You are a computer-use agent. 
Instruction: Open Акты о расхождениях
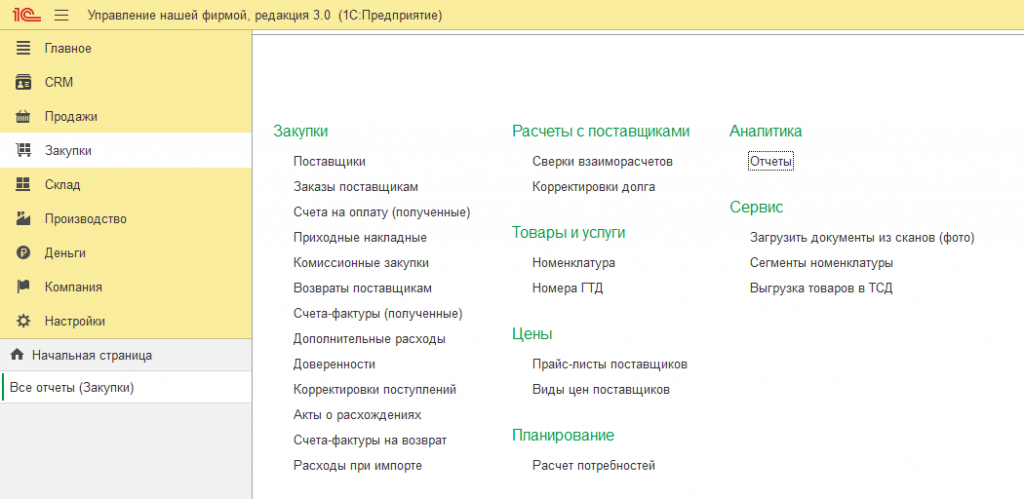(x=358, y=415)
